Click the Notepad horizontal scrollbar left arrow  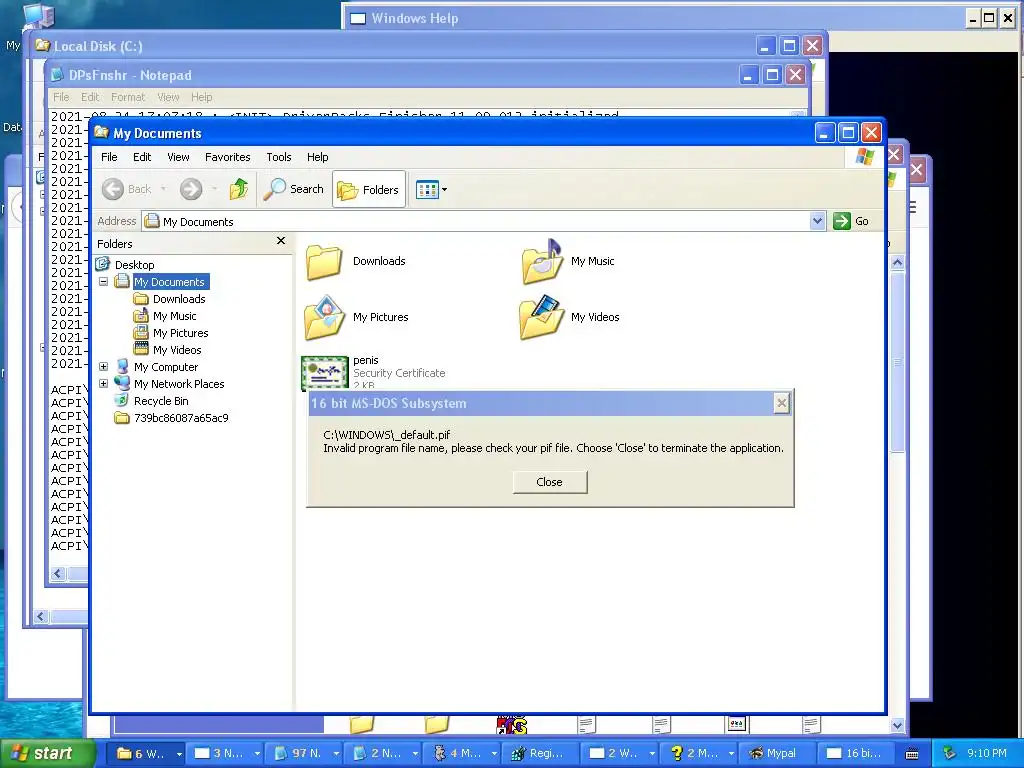pyautogui.click(x=58, y=573)
